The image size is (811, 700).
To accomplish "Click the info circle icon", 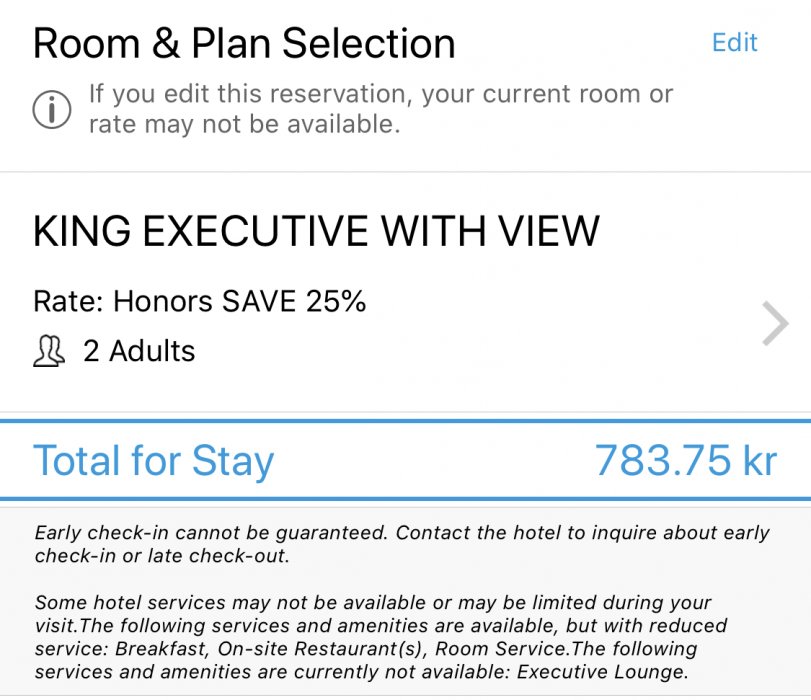I will (x=52, y=109).
